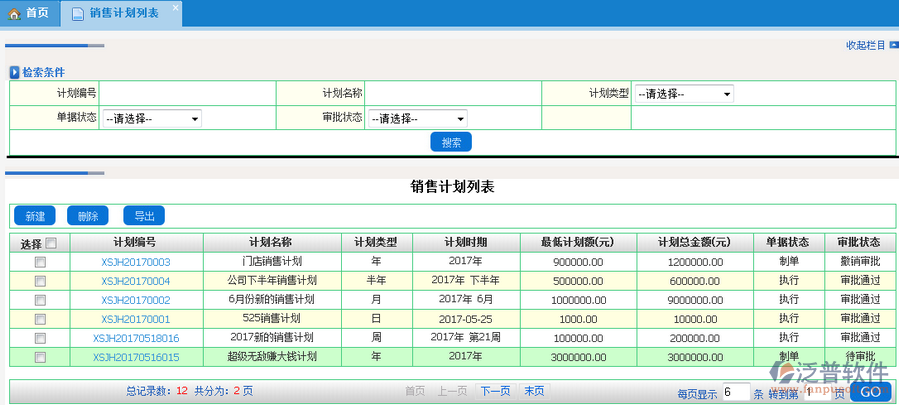
Task: Open the 单据状态 dropdown
Action: click(151, 118)
